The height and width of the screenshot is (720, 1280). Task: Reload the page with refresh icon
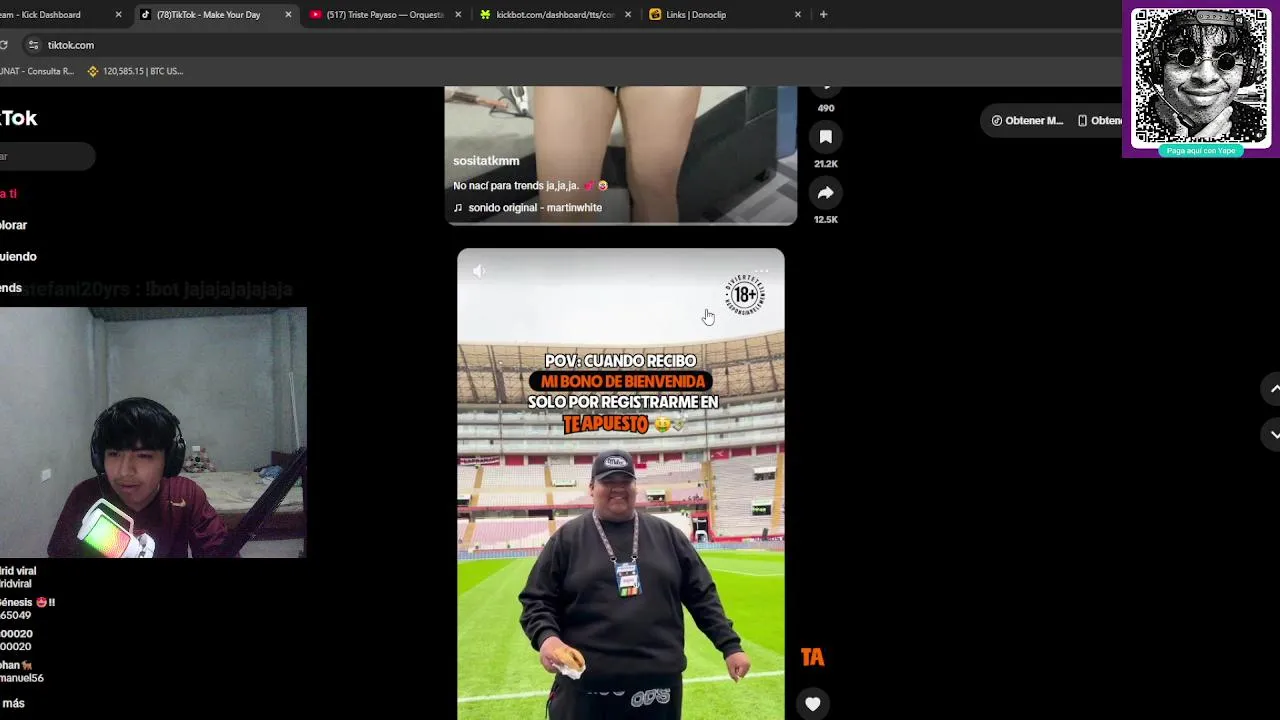pyautogui.click(x=4, y=45)
